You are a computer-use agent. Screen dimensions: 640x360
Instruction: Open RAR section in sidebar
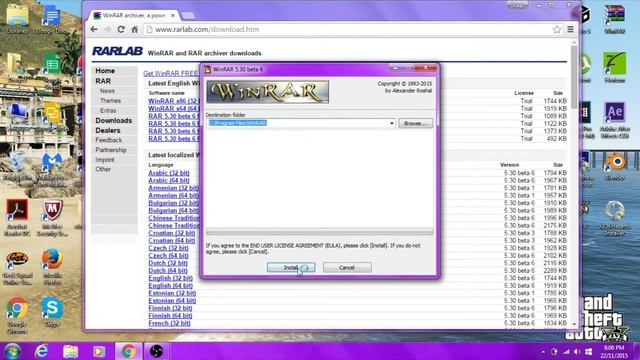tap(103, 81)
